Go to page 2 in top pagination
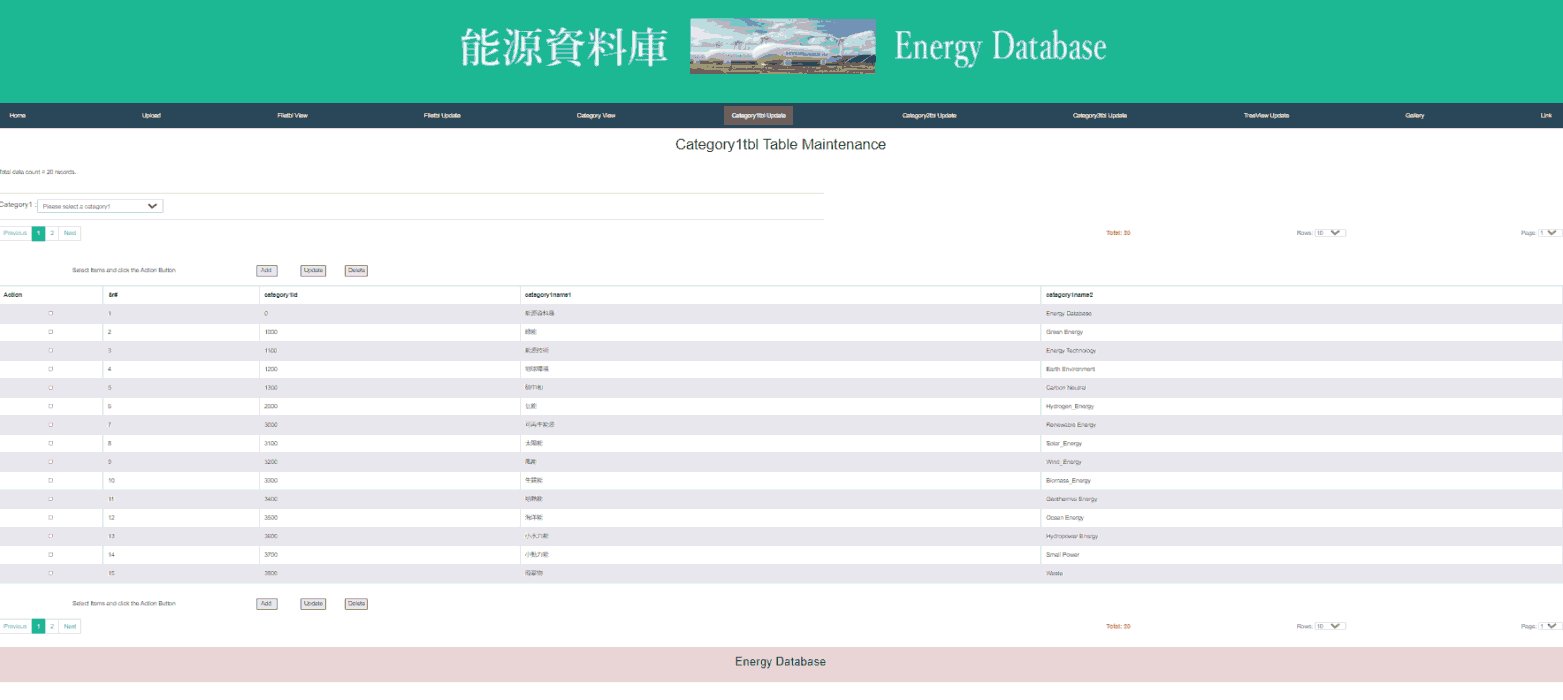The image size is (1563, 700). pos(52,233)
